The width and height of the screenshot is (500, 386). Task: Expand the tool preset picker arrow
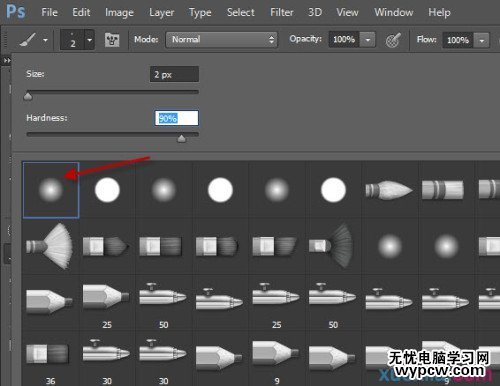coord(45,40)
